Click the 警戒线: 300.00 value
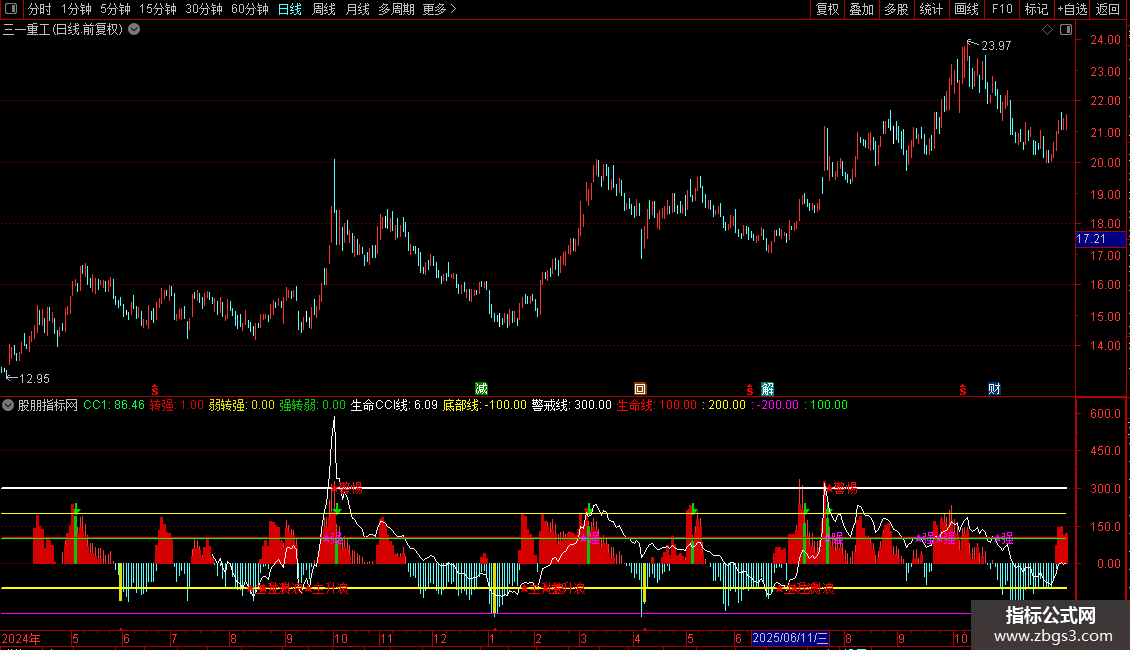Screen dimensions: 1130x650 [571, 405]
